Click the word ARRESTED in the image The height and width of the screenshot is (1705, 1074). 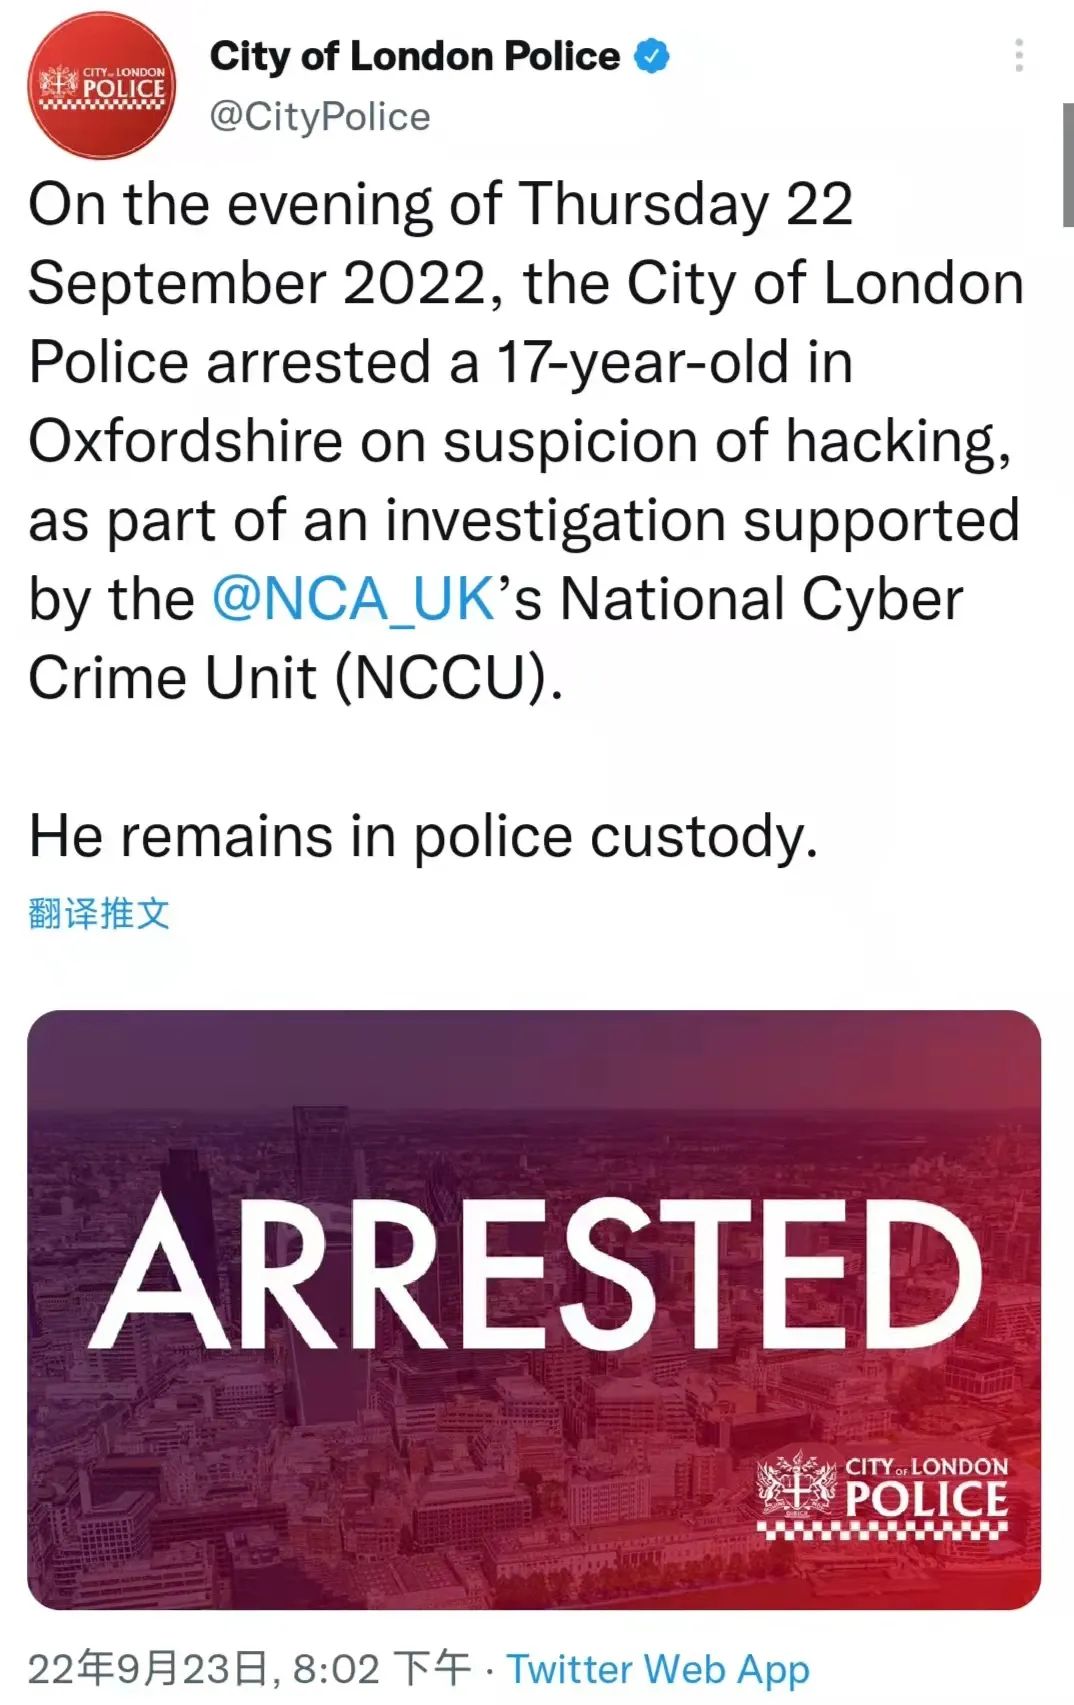(x=534, y=1272)
